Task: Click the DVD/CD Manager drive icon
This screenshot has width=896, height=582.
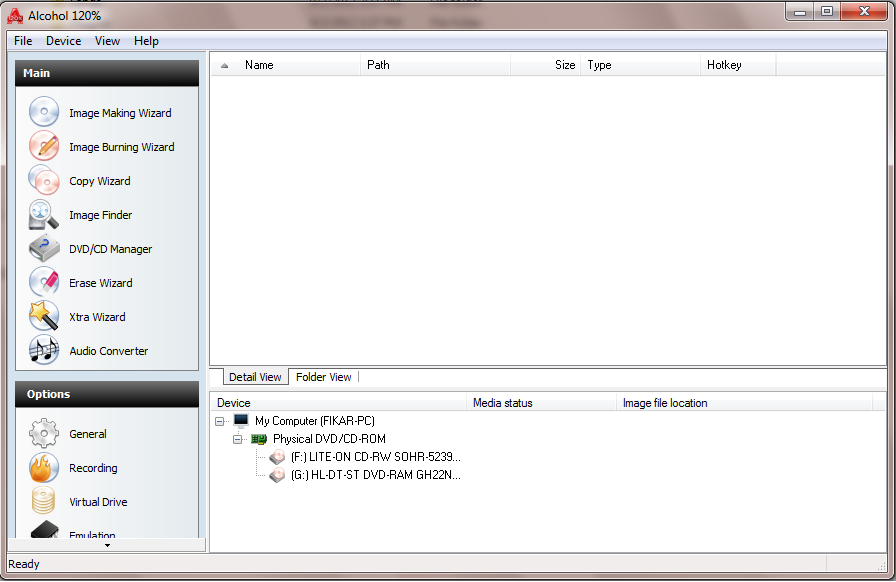Action: 44,248
